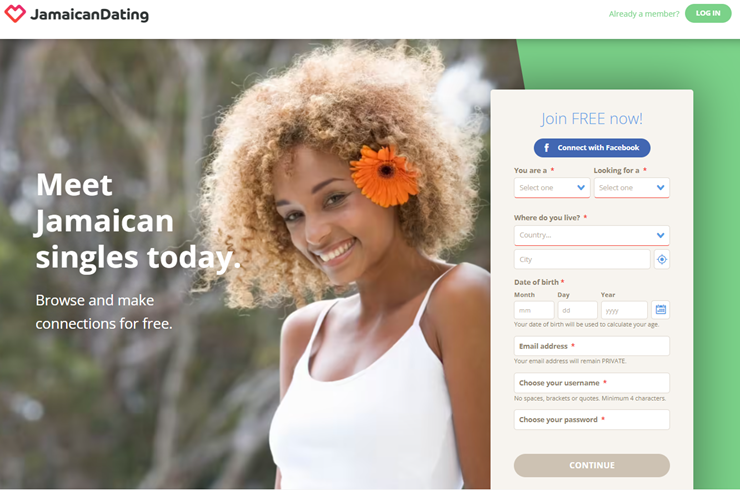Image resolution: width=740 pixels, height=490 pixels.
Task: Click the 'Already a member?' link
Action: (644, 14)
